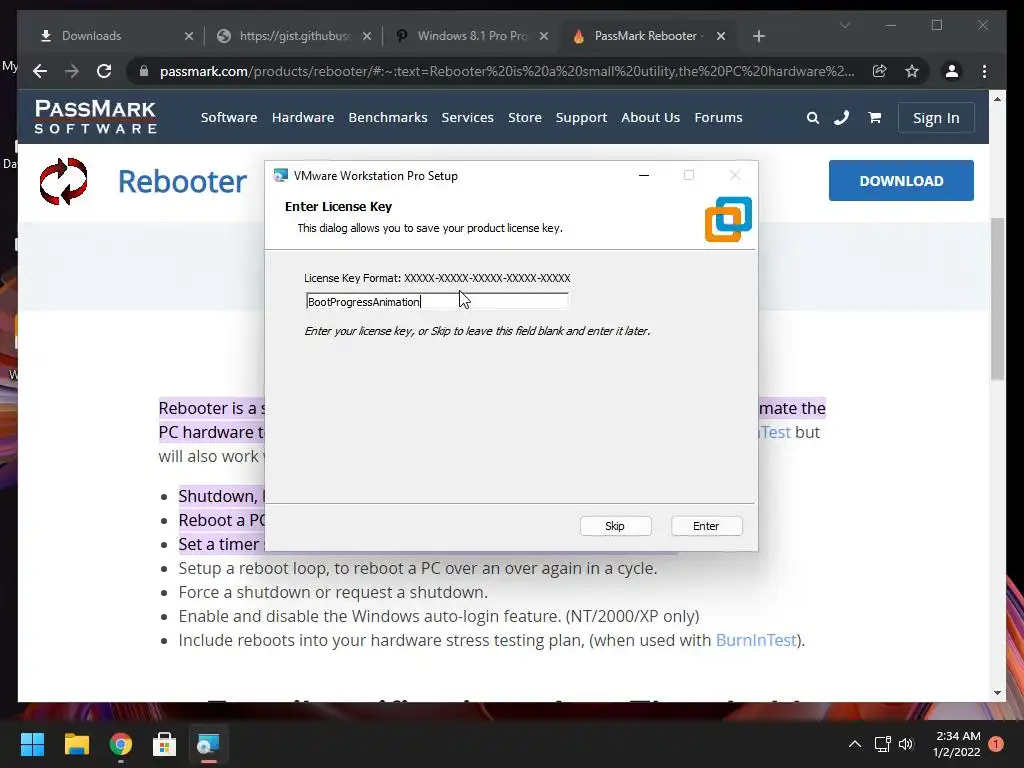
Task: Click the PassMark Software logo
Action: (x=95, y=117)
